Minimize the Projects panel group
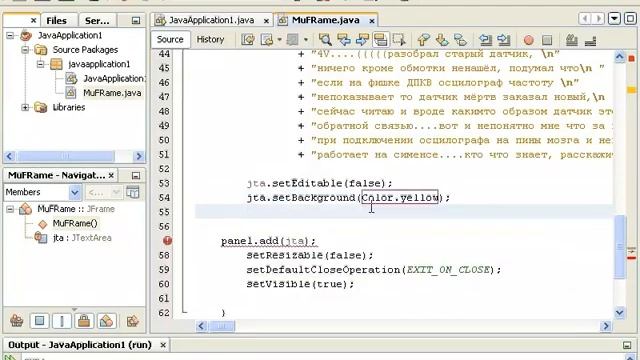This screenshot has width=640, height=360. click(x=136, y=20)
